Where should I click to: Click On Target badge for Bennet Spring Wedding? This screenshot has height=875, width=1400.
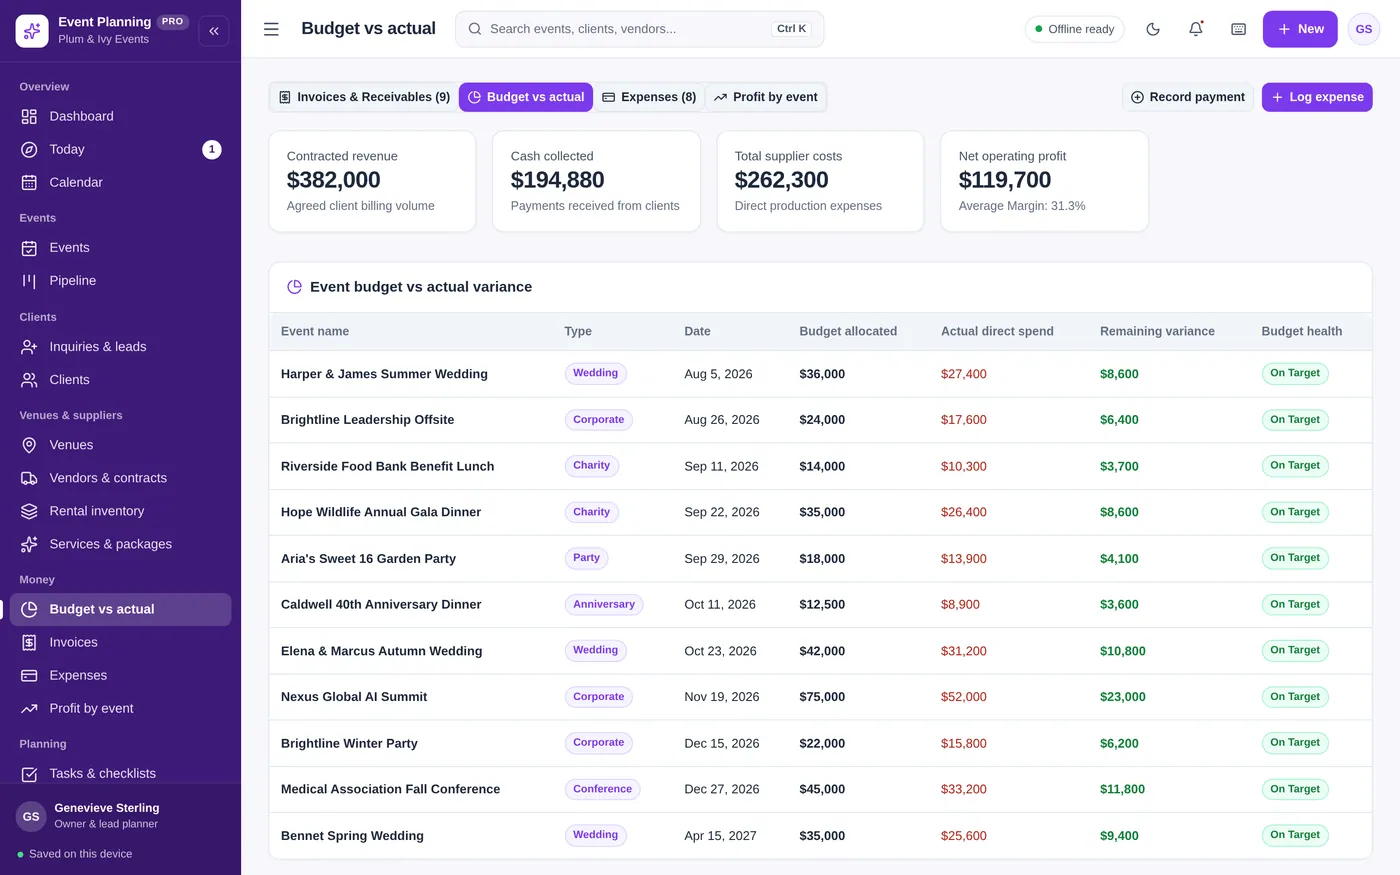(x=1295, y=835)
